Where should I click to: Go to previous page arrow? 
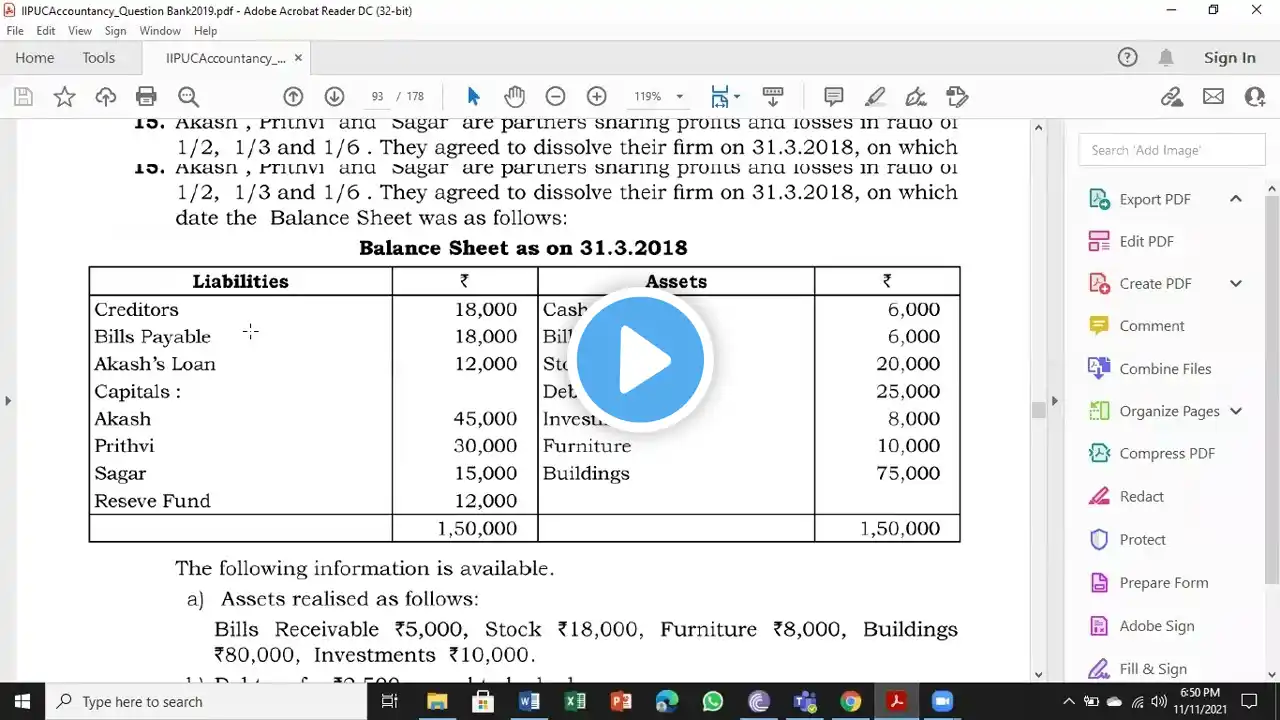(x=293, y=97)
